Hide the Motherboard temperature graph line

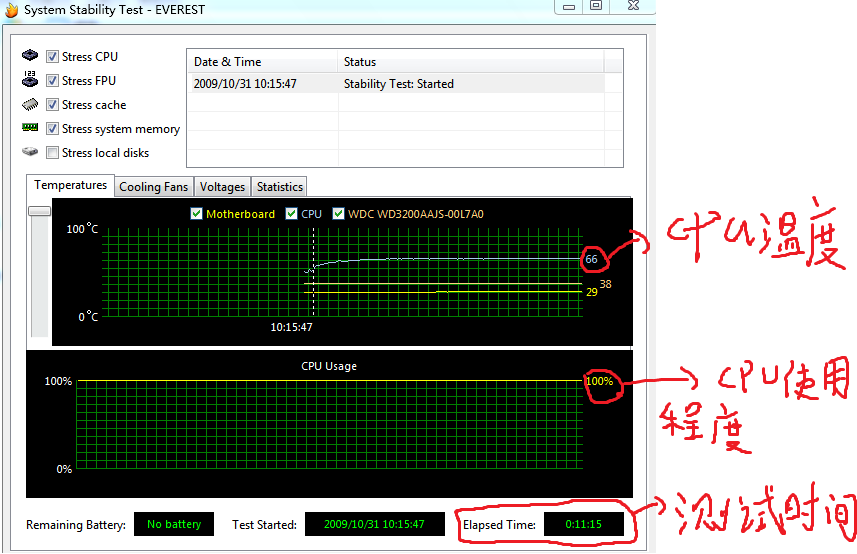(197, 214)
